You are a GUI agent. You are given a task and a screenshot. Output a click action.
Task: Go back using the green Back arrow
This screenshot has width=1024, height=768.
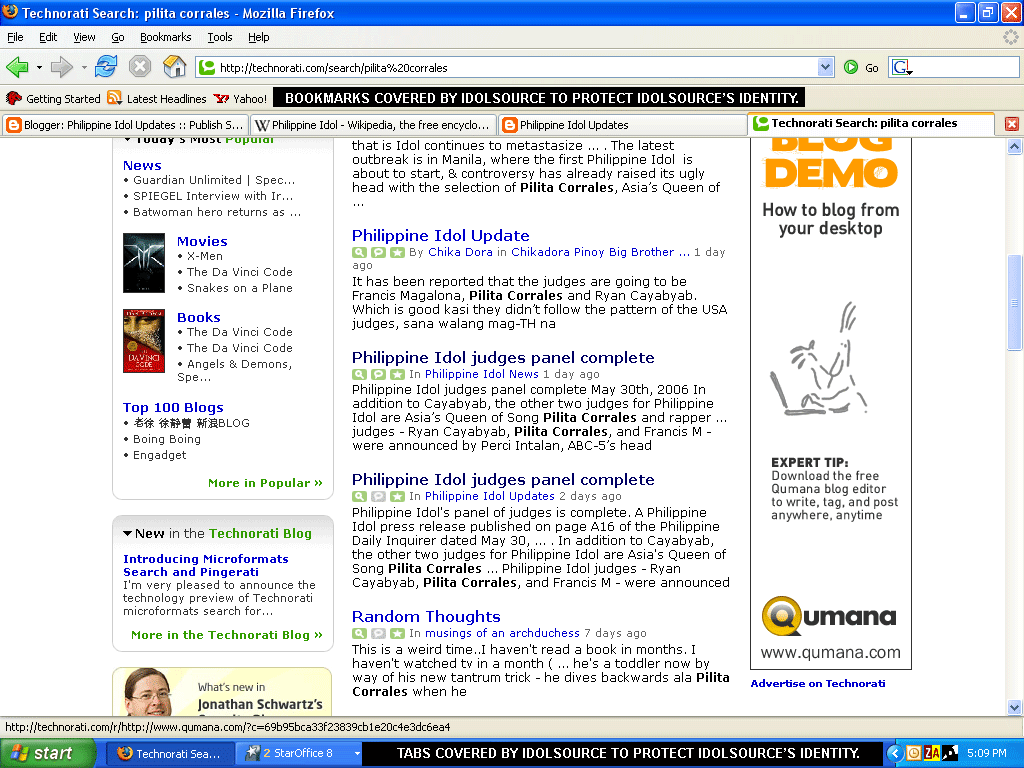[17, 67]
